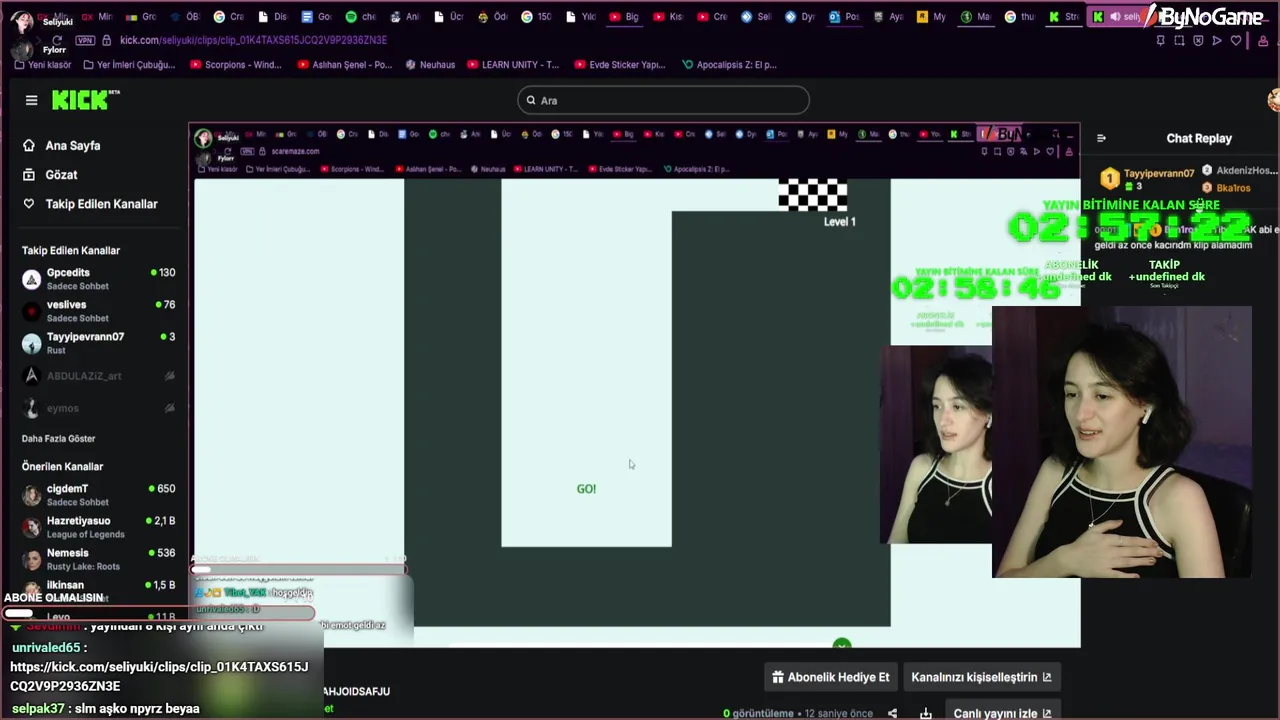This screenshot has height=720, width=1280.
Task: Click the heart icon in browser toolbar
Action: 1236,40
